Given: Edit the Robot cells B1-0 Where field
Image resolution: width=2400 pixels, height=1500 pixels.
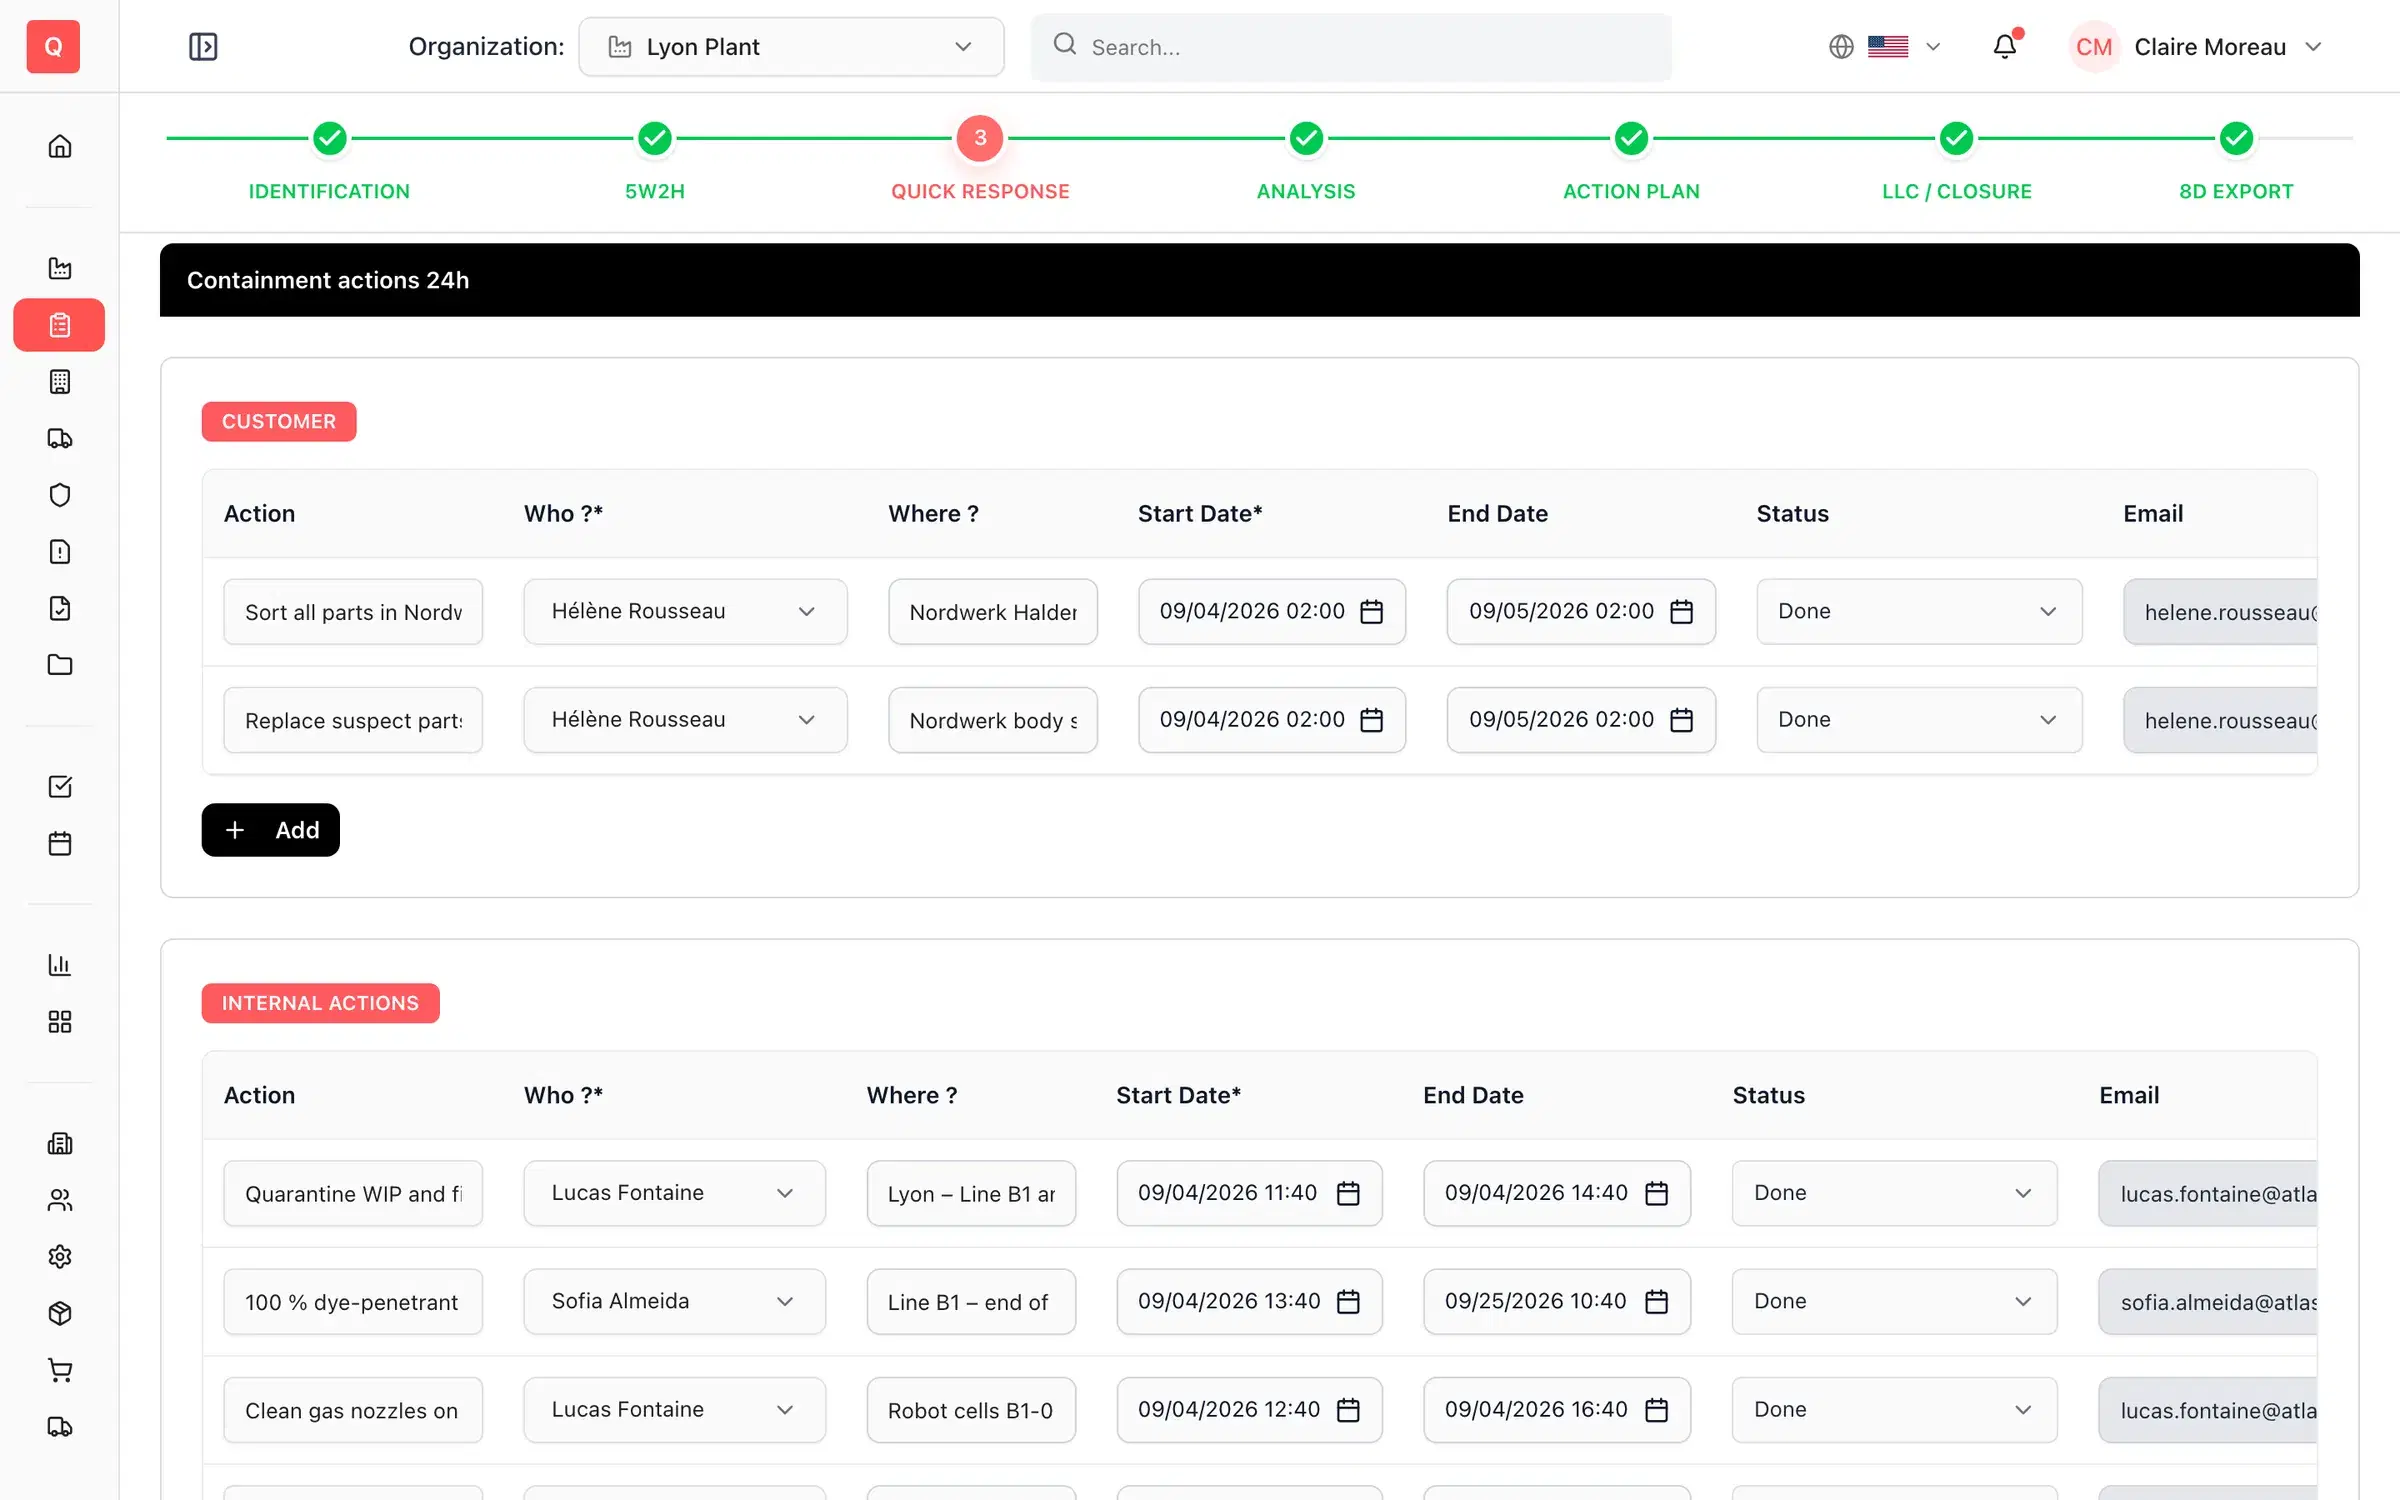Looking at the screenshot, I should (x=971, y=1410).
